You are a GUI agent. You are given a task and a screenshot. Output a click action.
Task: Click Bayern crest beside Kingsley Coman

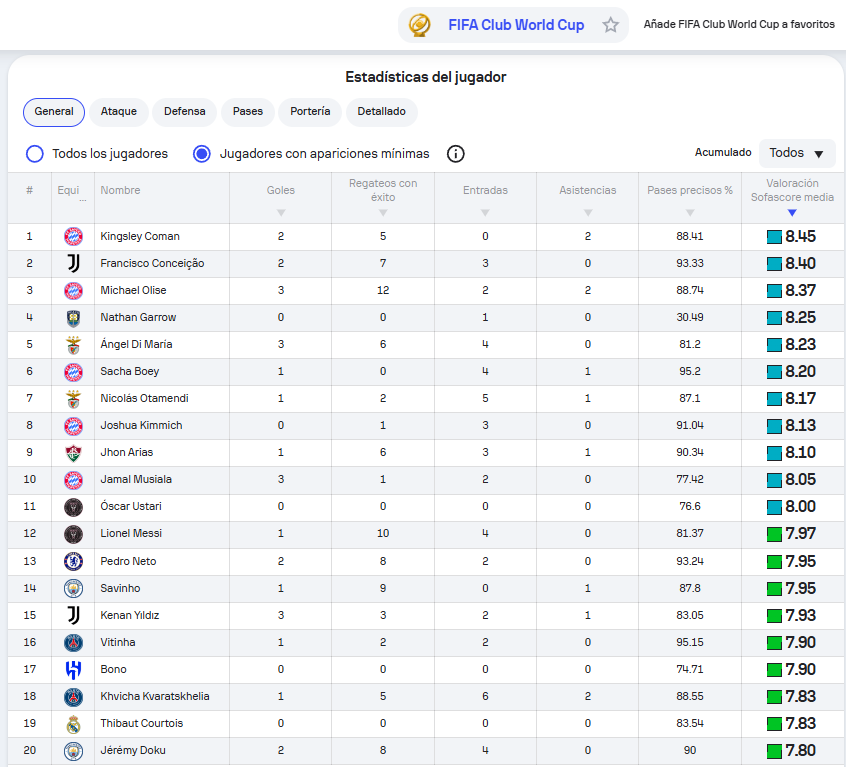point(73,236)
